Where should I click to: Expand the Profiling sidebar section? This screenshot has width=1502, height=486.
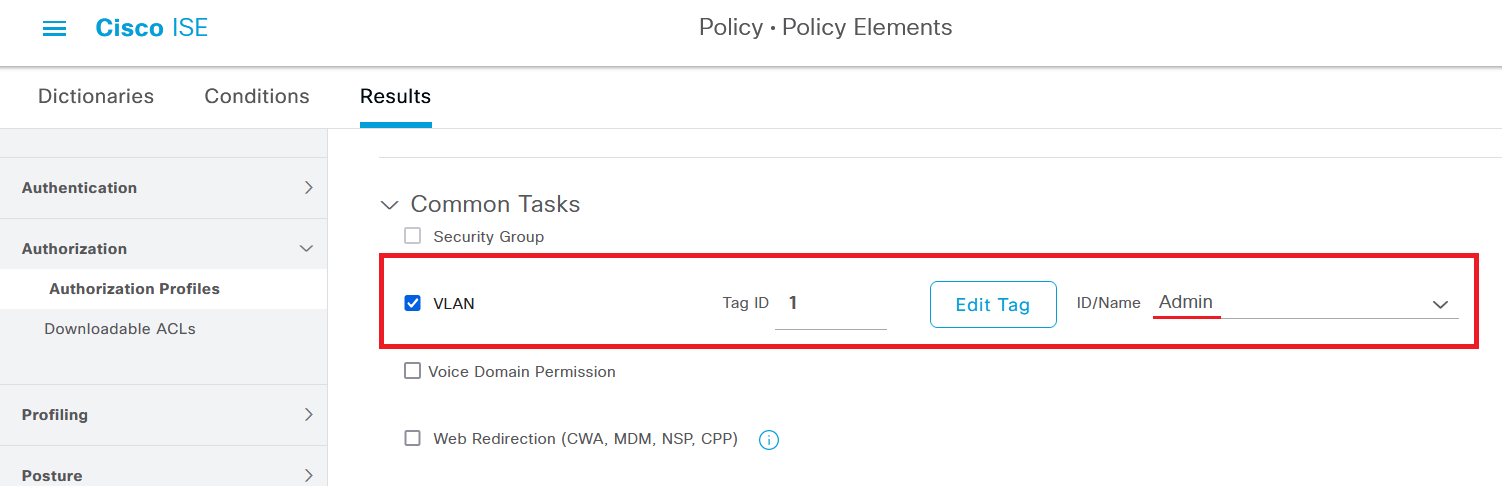point(308,414)
